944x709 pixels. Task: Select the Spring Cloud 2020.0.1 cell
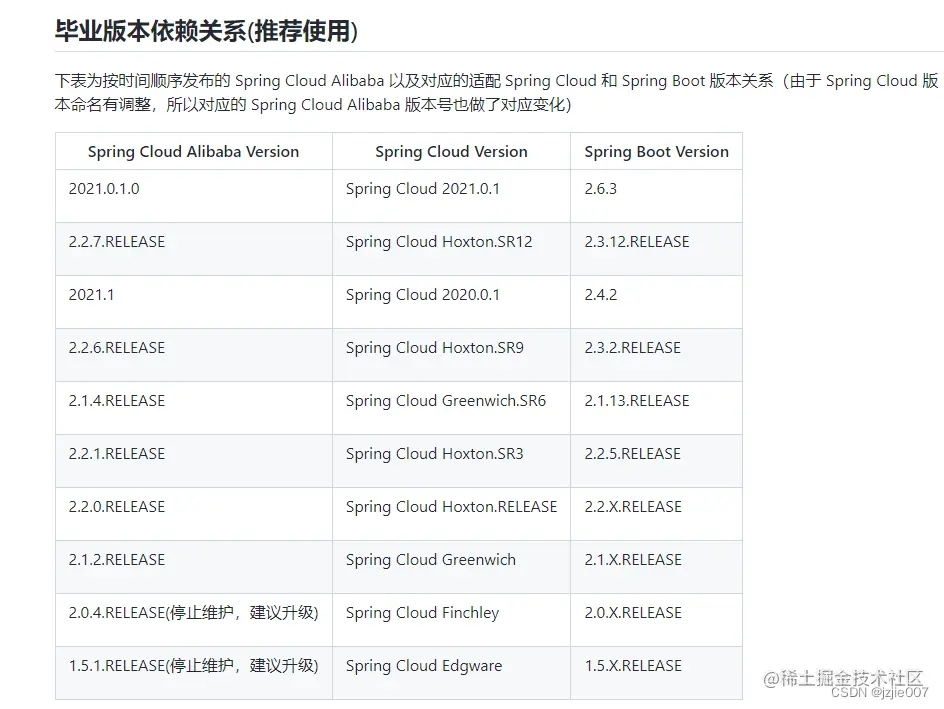point(452,302)
